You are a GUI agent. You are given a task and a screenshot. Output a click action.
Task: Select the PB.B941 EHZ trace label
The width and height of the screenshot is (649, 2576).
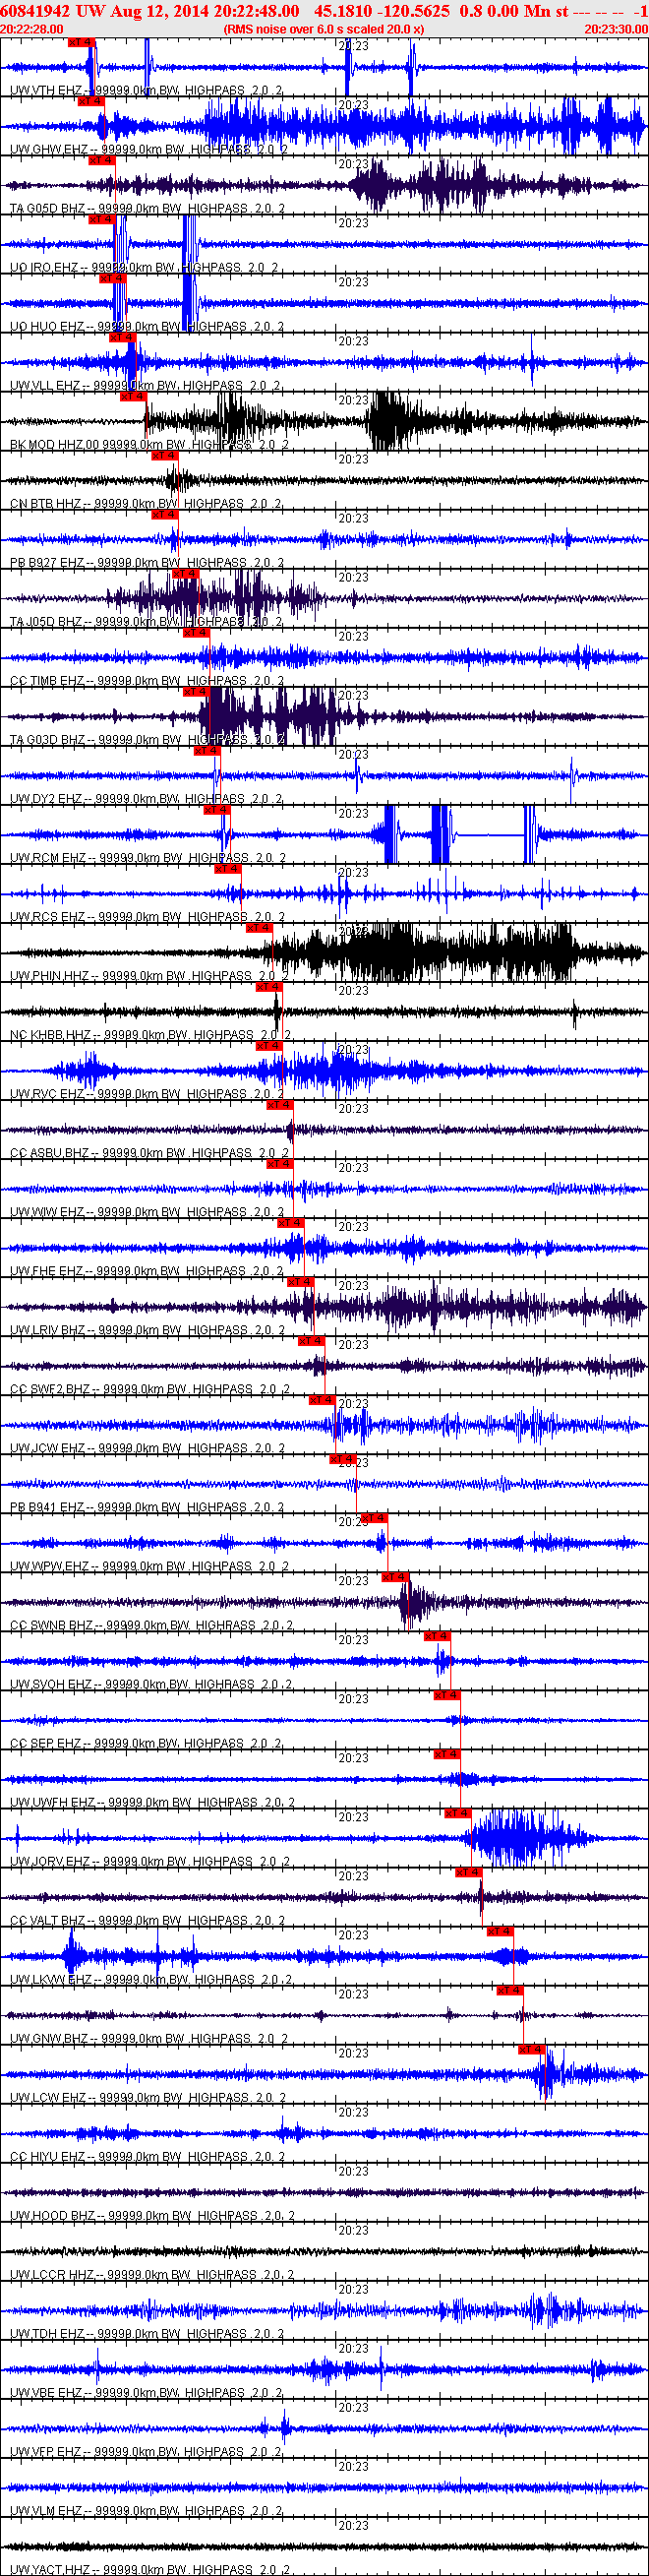click(147, 1507)
